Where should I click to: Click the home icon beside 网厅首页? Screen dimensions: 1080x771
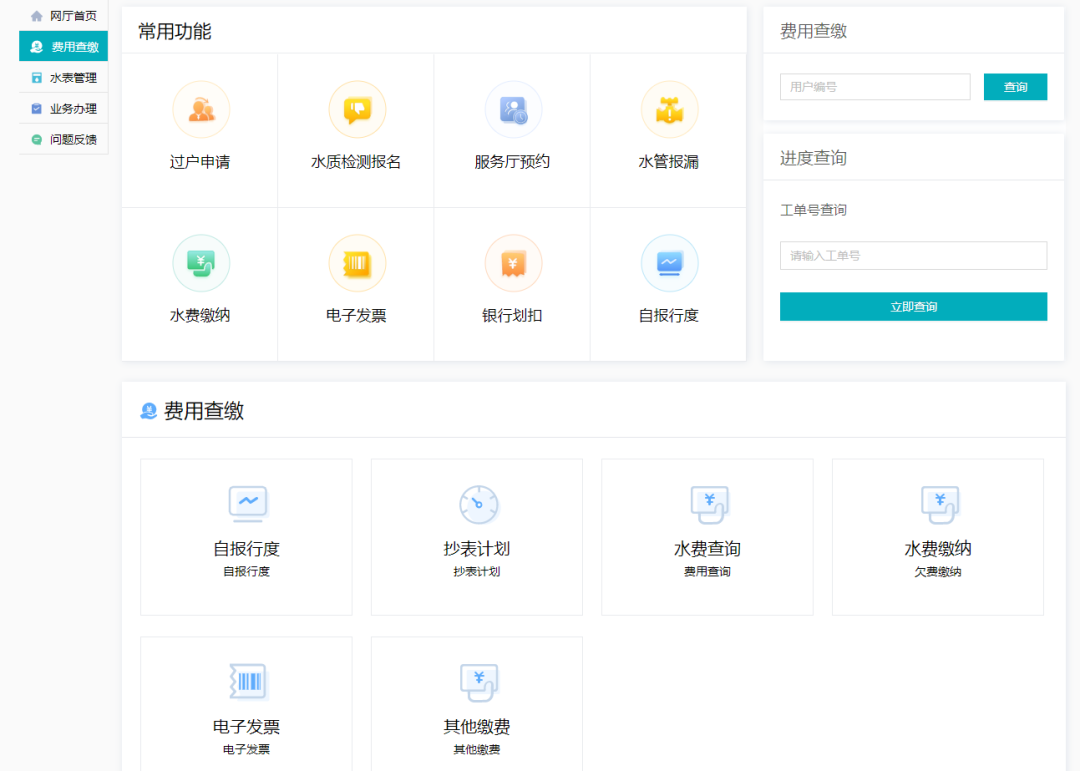point(37,16)
